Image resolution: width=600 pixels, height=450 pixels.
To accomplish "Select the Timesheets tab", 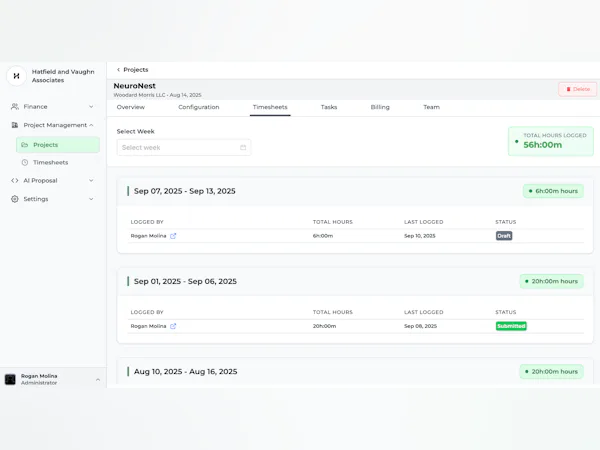I will click(270, 107).
